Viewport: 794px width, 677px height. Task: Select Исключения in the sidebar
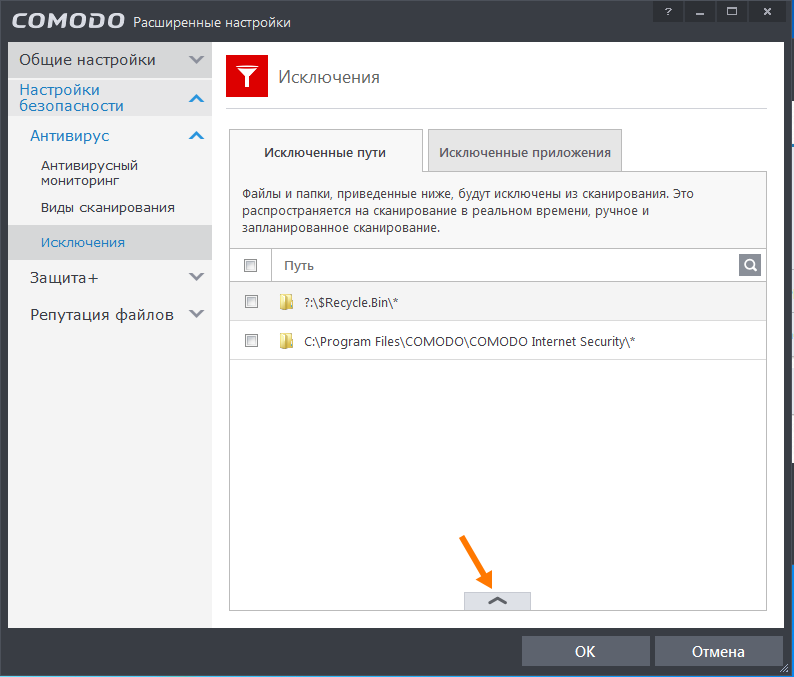coord(110,243)
